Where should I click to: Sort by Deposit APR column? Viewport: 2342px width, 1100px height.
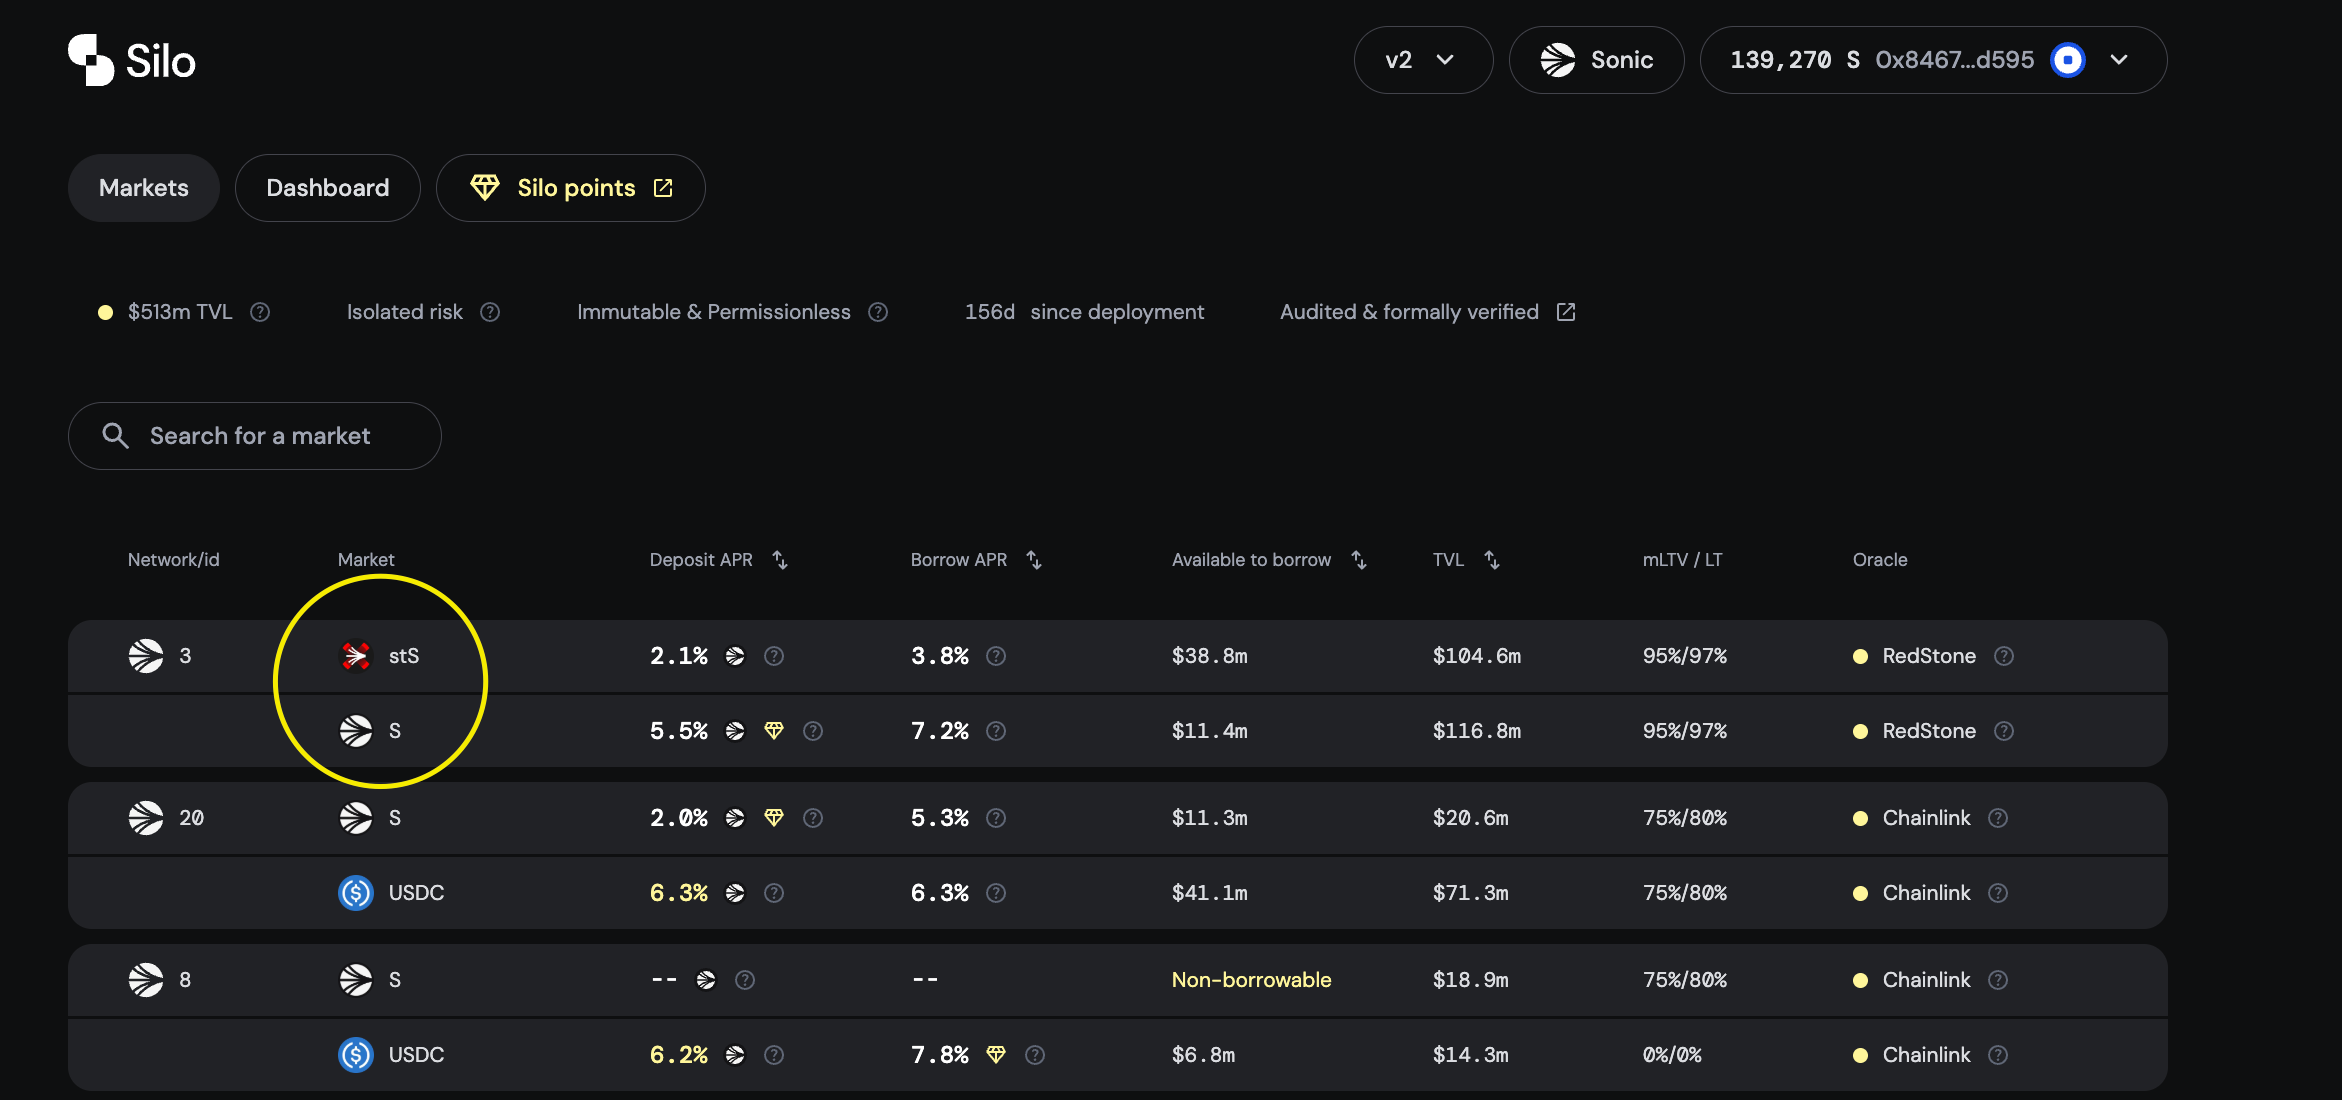tap(780, 560)
